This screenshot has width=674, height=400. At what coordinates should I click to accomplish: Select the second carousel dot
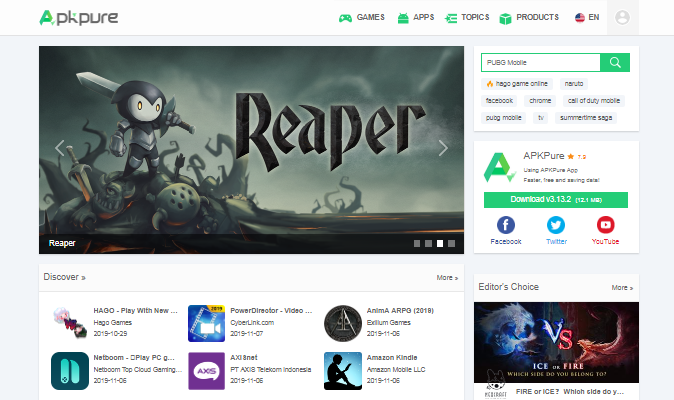(x=428, y=244)
